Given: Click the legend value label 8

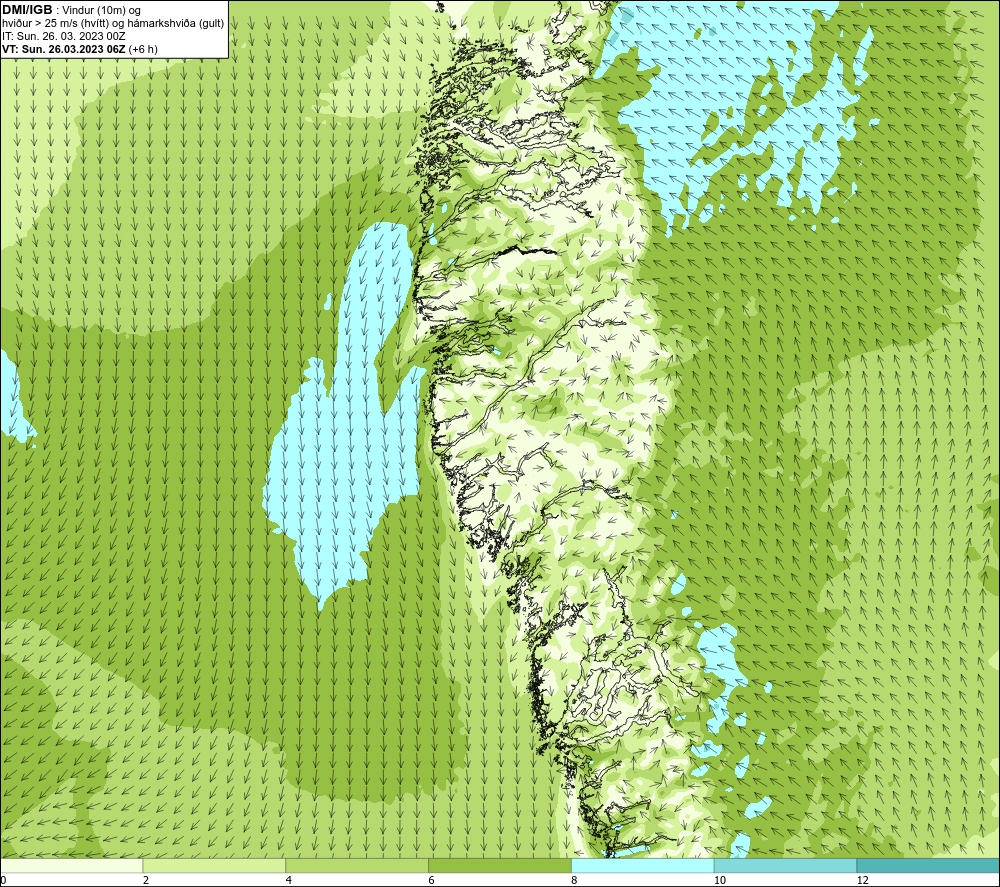Looking at the screenshot, I should click(575, 881).
